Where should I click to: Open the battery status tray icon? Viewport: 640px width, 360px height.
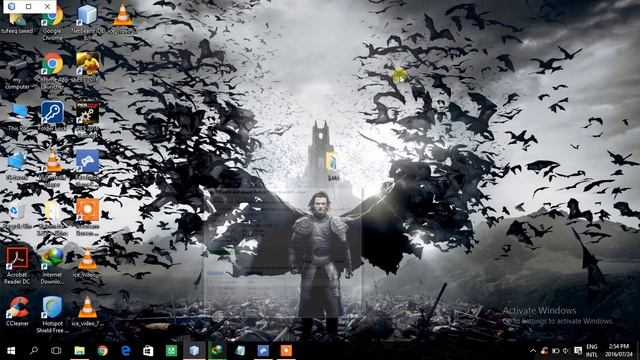pos(556,351)
